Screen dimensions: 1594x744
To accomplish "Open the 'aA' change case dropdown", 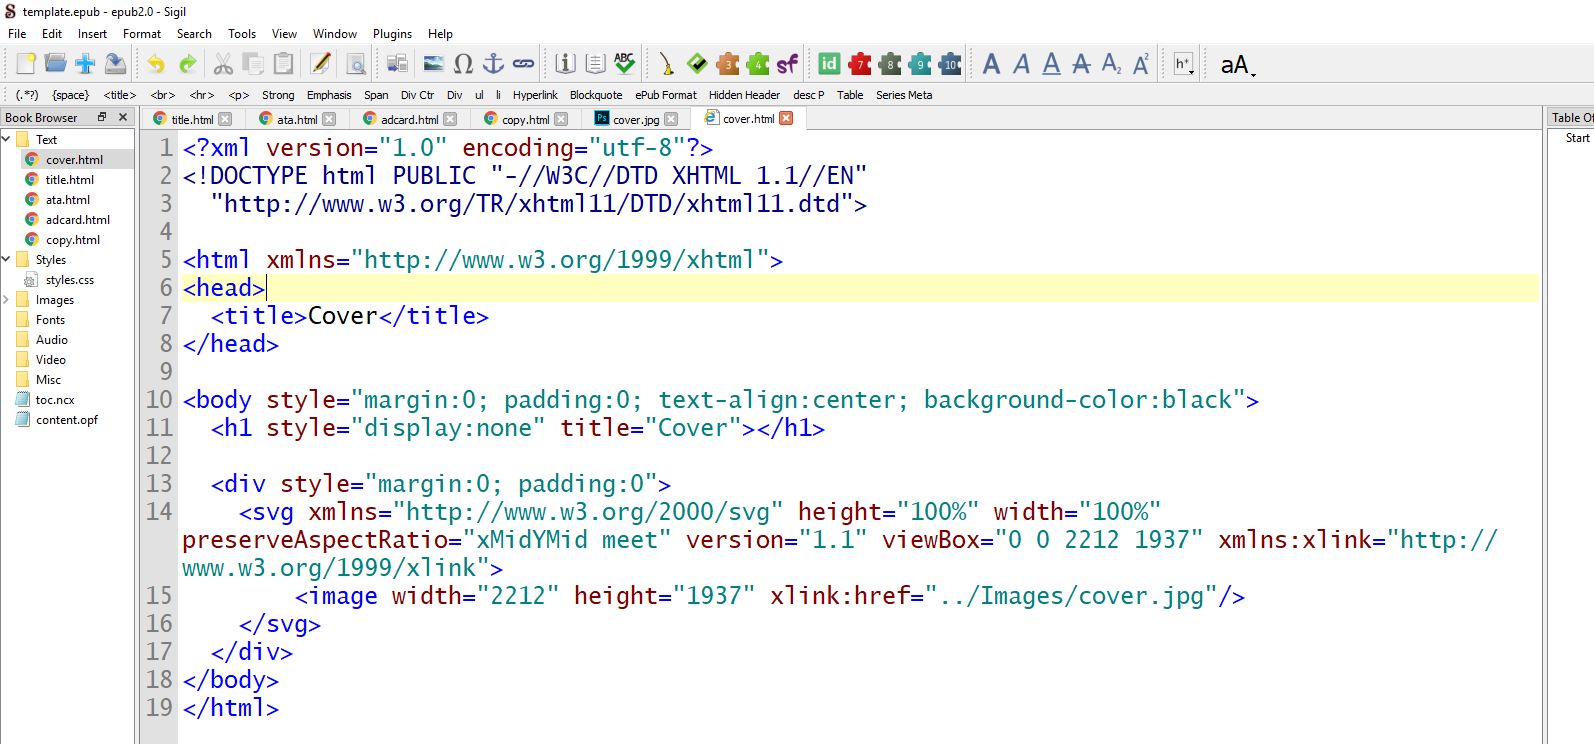I will 1238,65.
